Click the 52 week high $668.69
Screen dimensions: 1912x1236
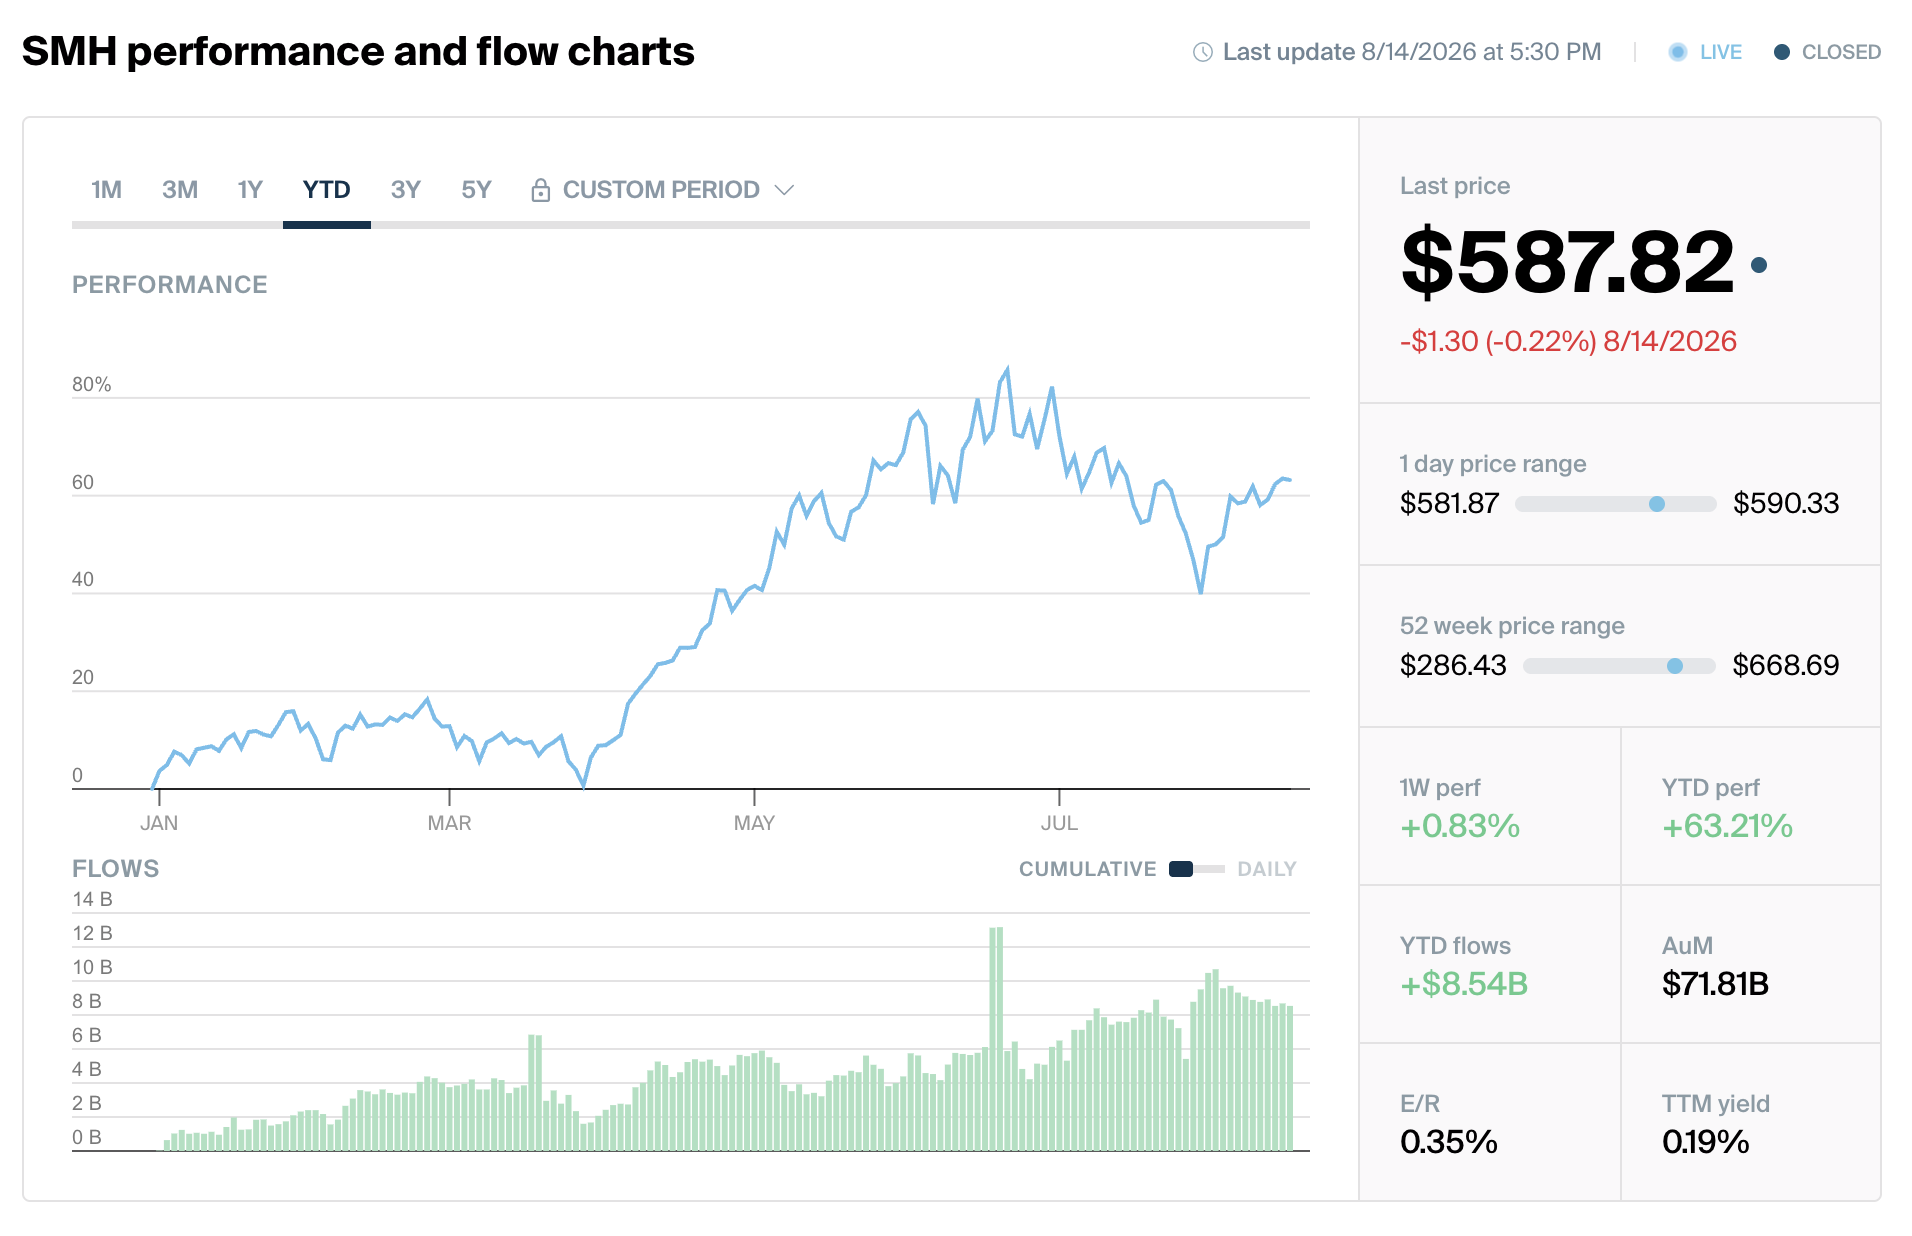pyautogui.click(x=1786, y=665)
